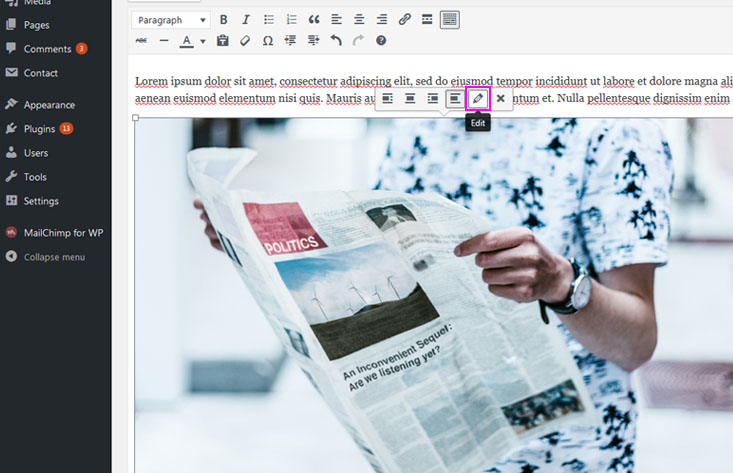Image resolution: width=733 pixels, height=473 pixels.
Task: Open Pages in the sidebar
Action: (36, 25)
